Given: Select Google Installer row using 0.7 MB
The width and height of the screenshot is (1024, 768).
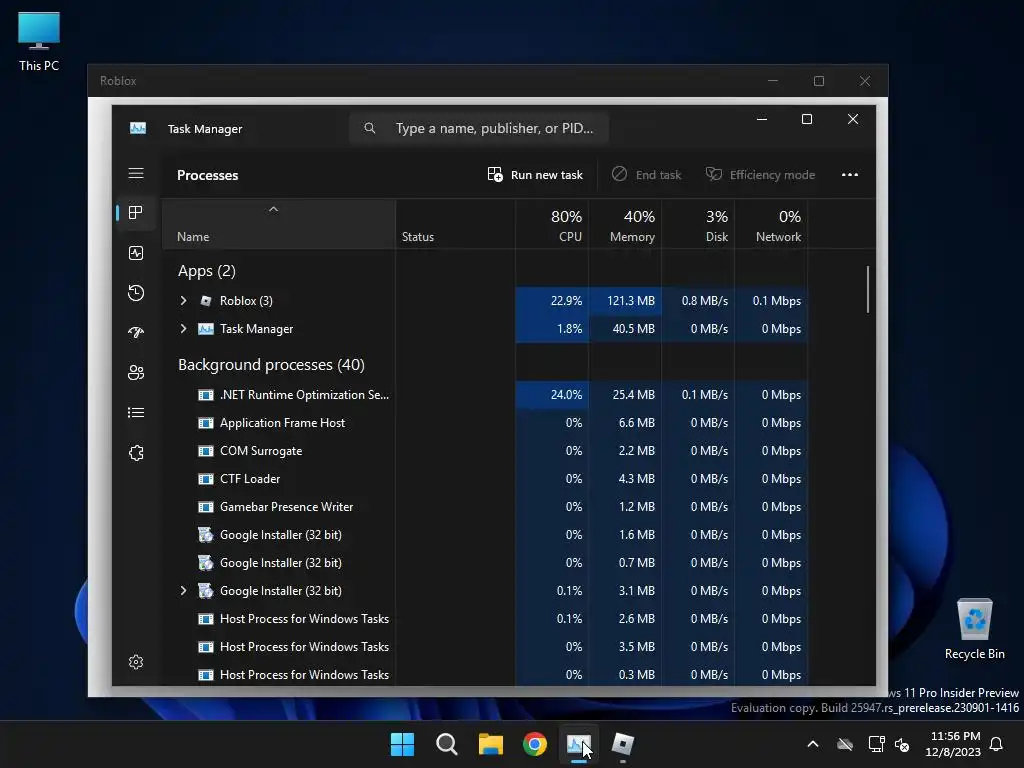Looking at the screenshot, I should click(x=486, y=563).
